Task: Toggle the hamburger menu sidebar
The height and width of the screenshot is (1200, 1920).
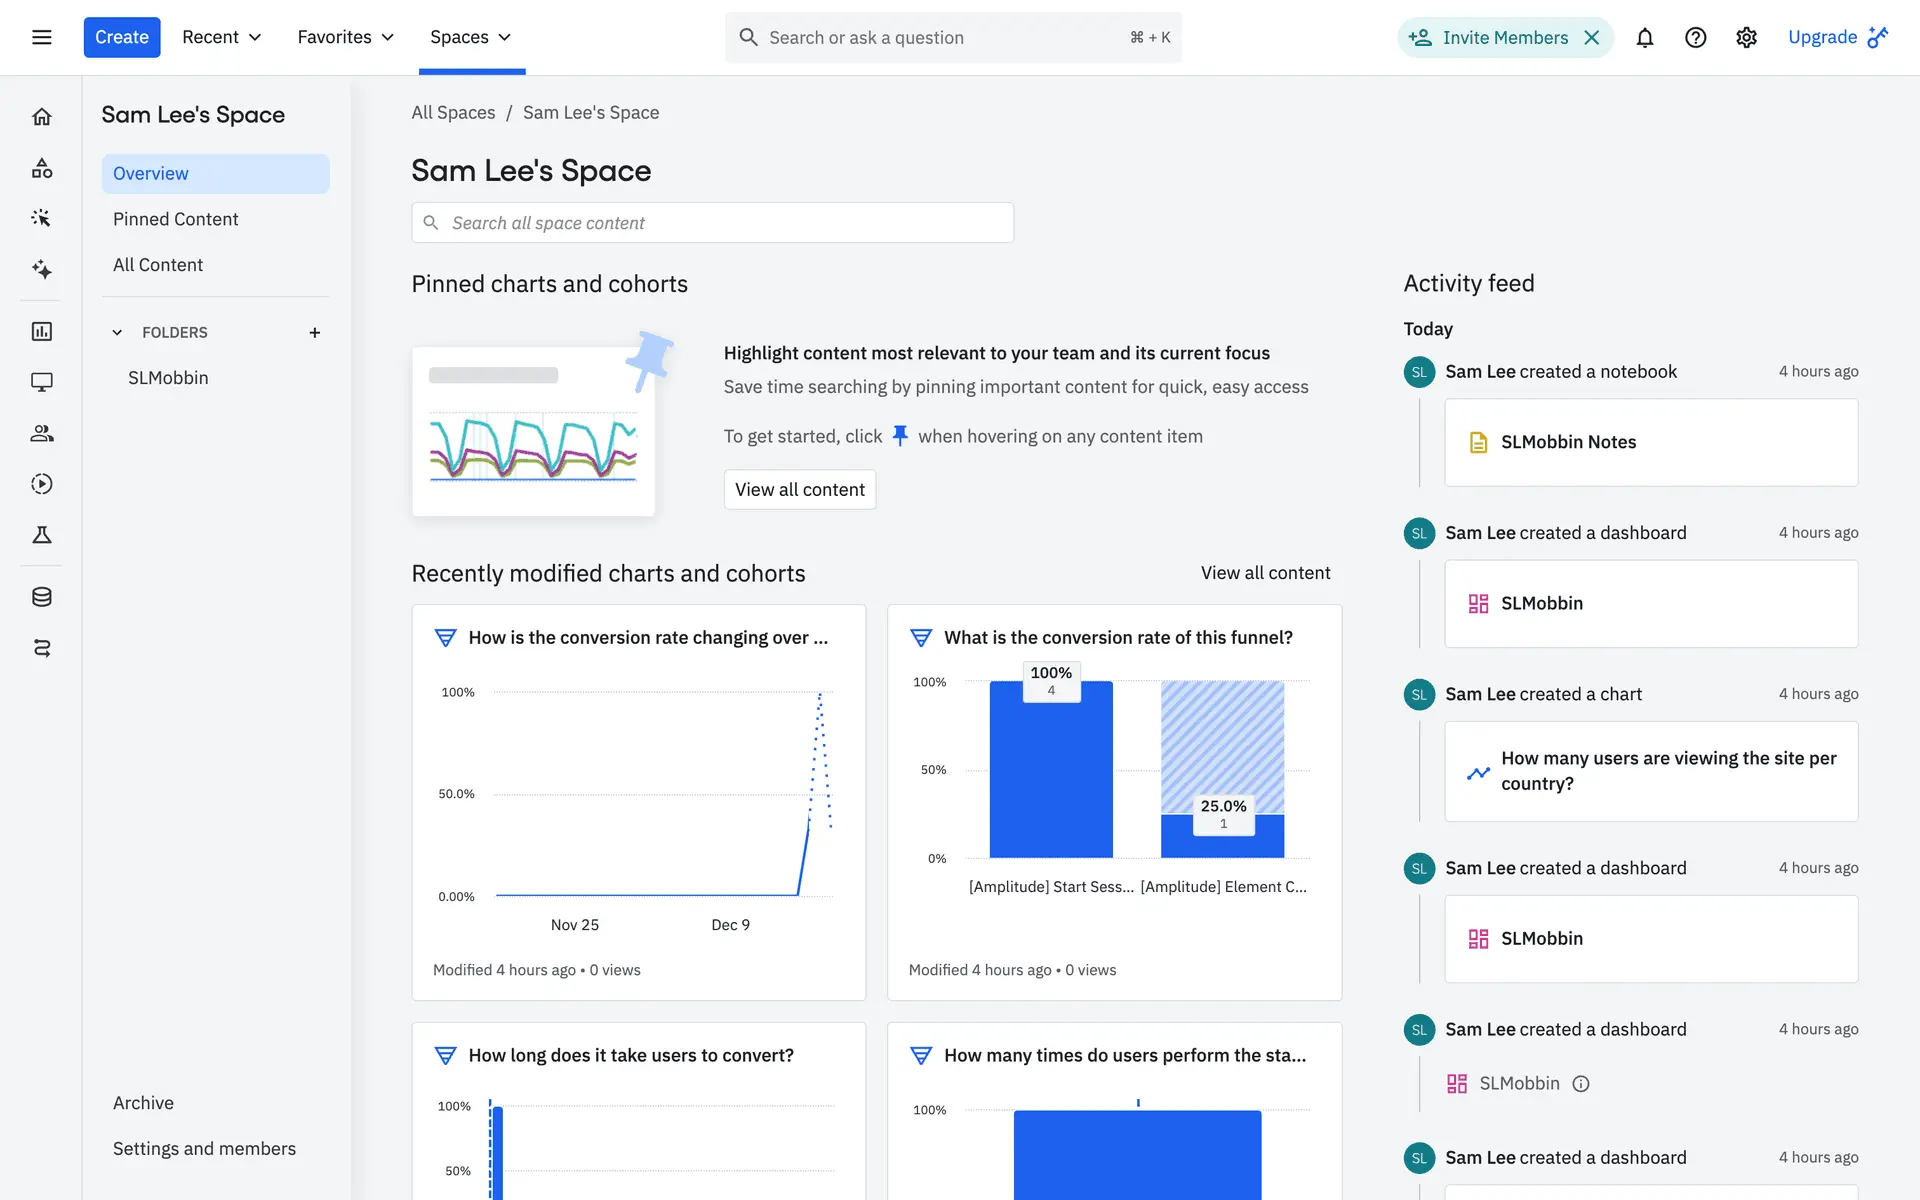Action: 41,38
